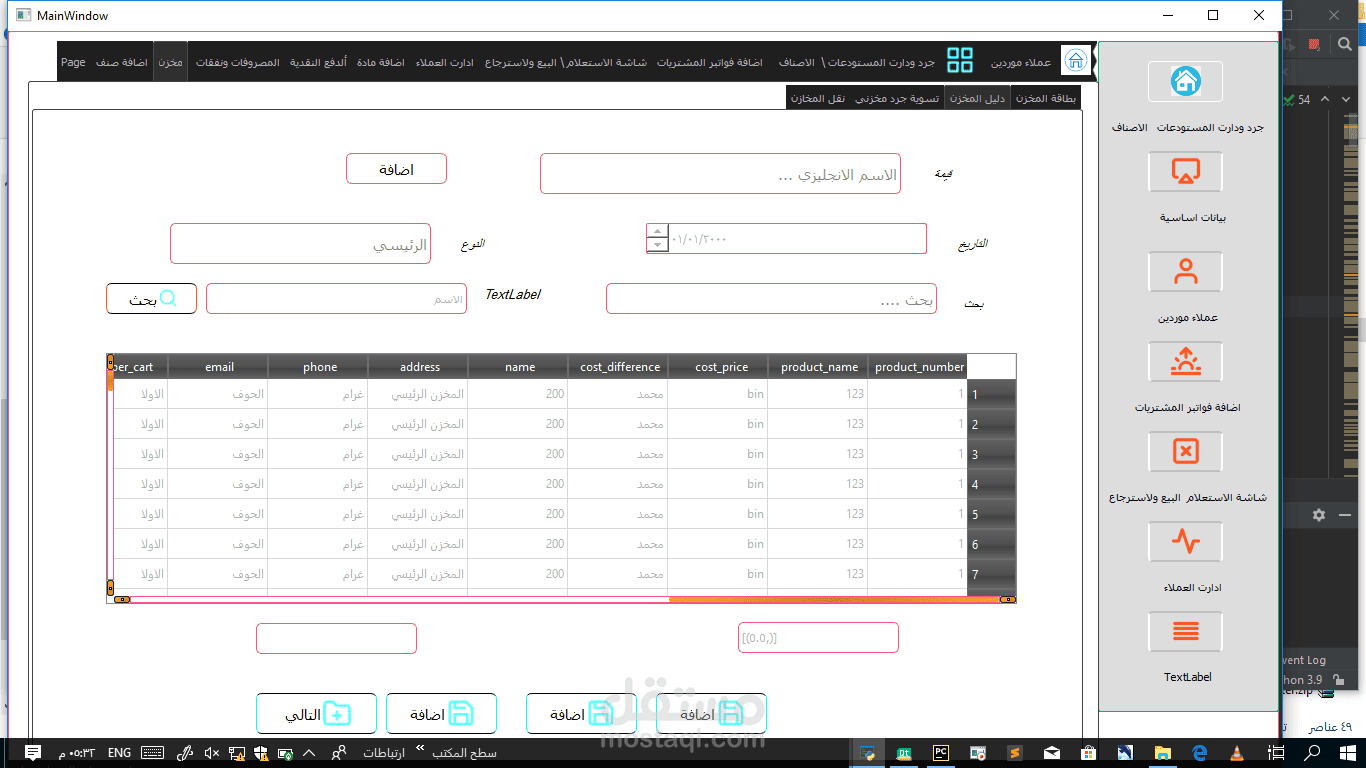The width and height of the screenshot is (1366, 768).
Task: Click the home icon tab in top bar
Action: [1076, 60]
